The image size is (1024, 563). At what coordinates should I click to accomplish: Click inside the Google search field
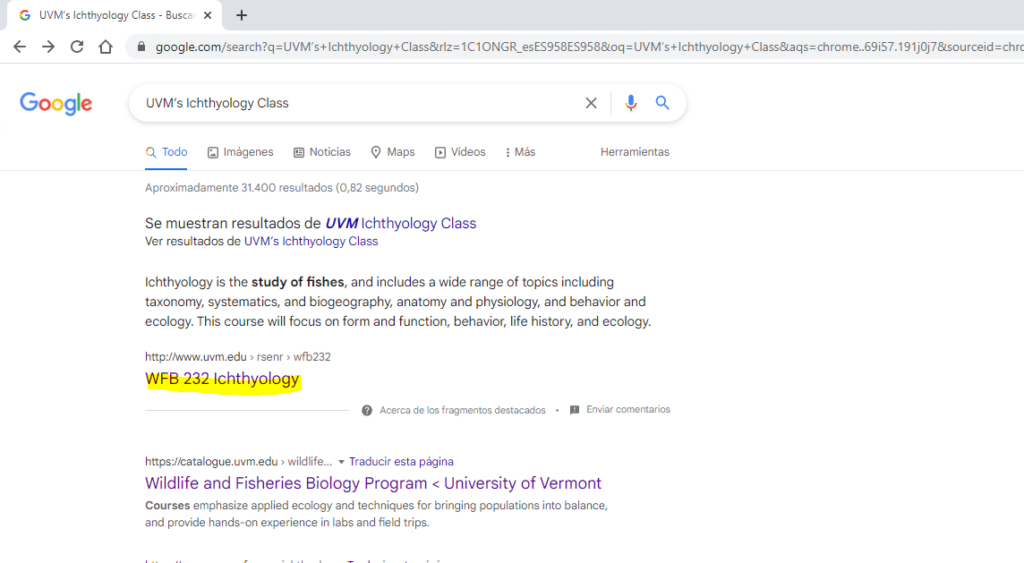point(350,103)
